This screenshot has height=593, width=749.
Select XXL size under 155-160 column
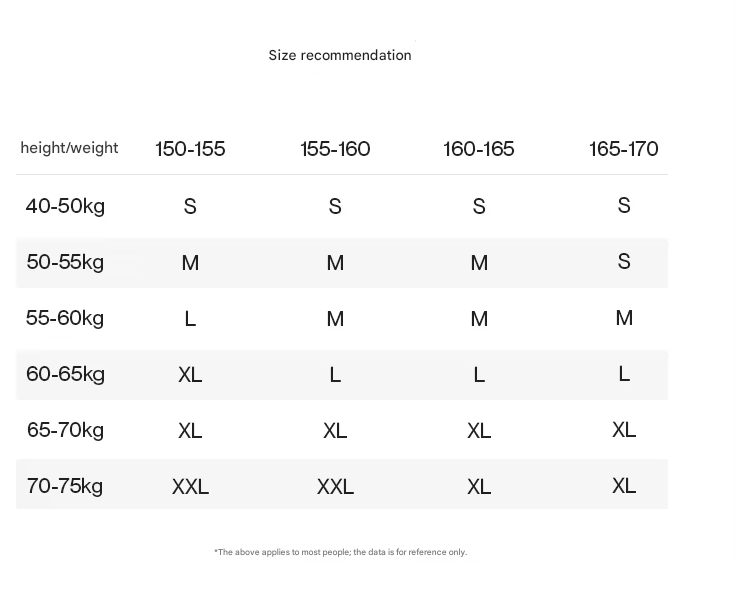coord(335,487)
